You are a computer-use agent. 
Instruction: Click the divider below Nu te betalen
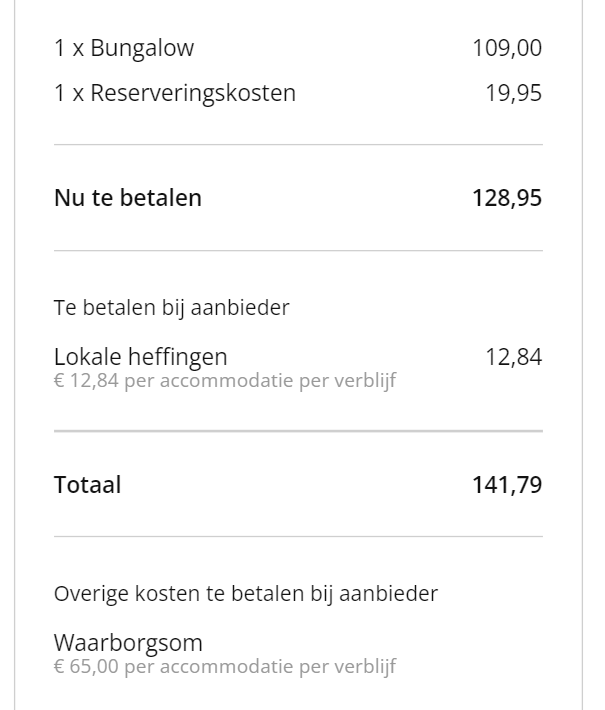(x=298, y=250)
